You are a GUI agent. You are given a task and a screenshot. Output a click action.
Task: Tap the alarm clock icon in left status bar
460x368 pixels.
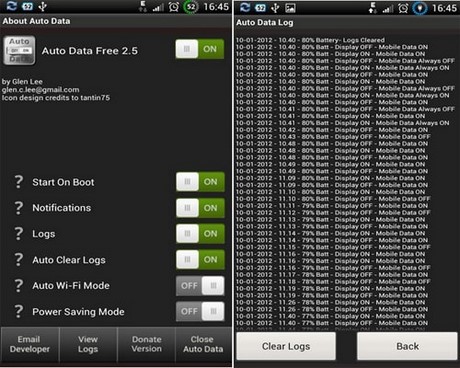174,7
